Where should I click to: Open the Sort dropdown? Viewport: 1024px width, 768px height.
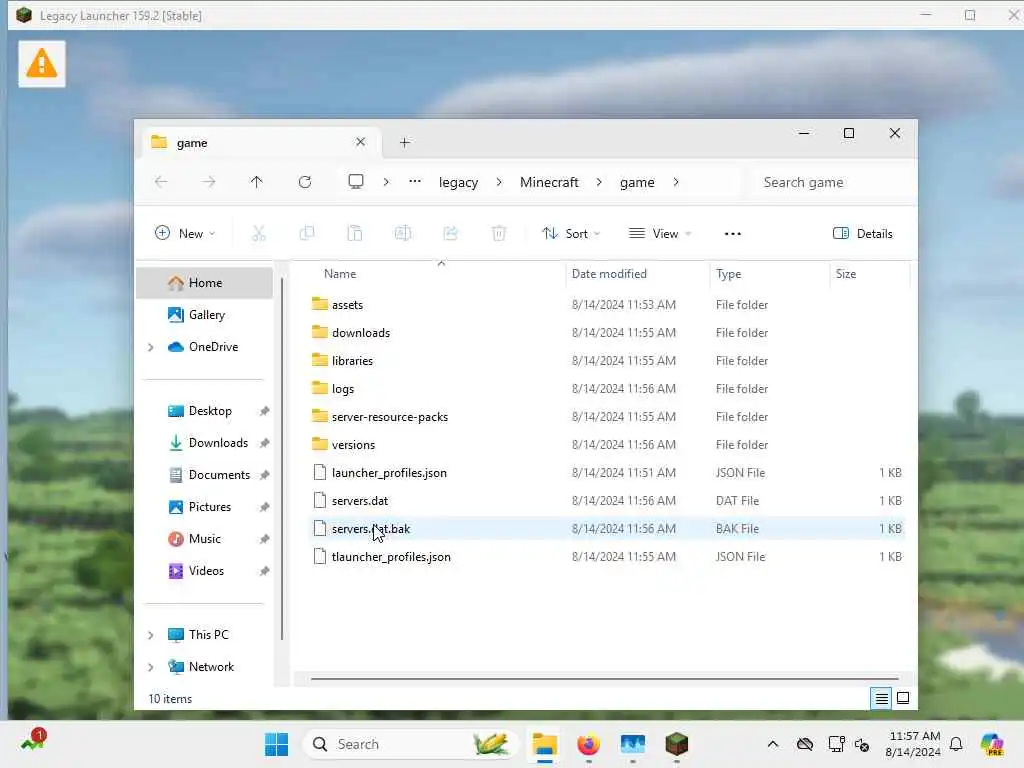pyautogui.click(x=571, y=233)
